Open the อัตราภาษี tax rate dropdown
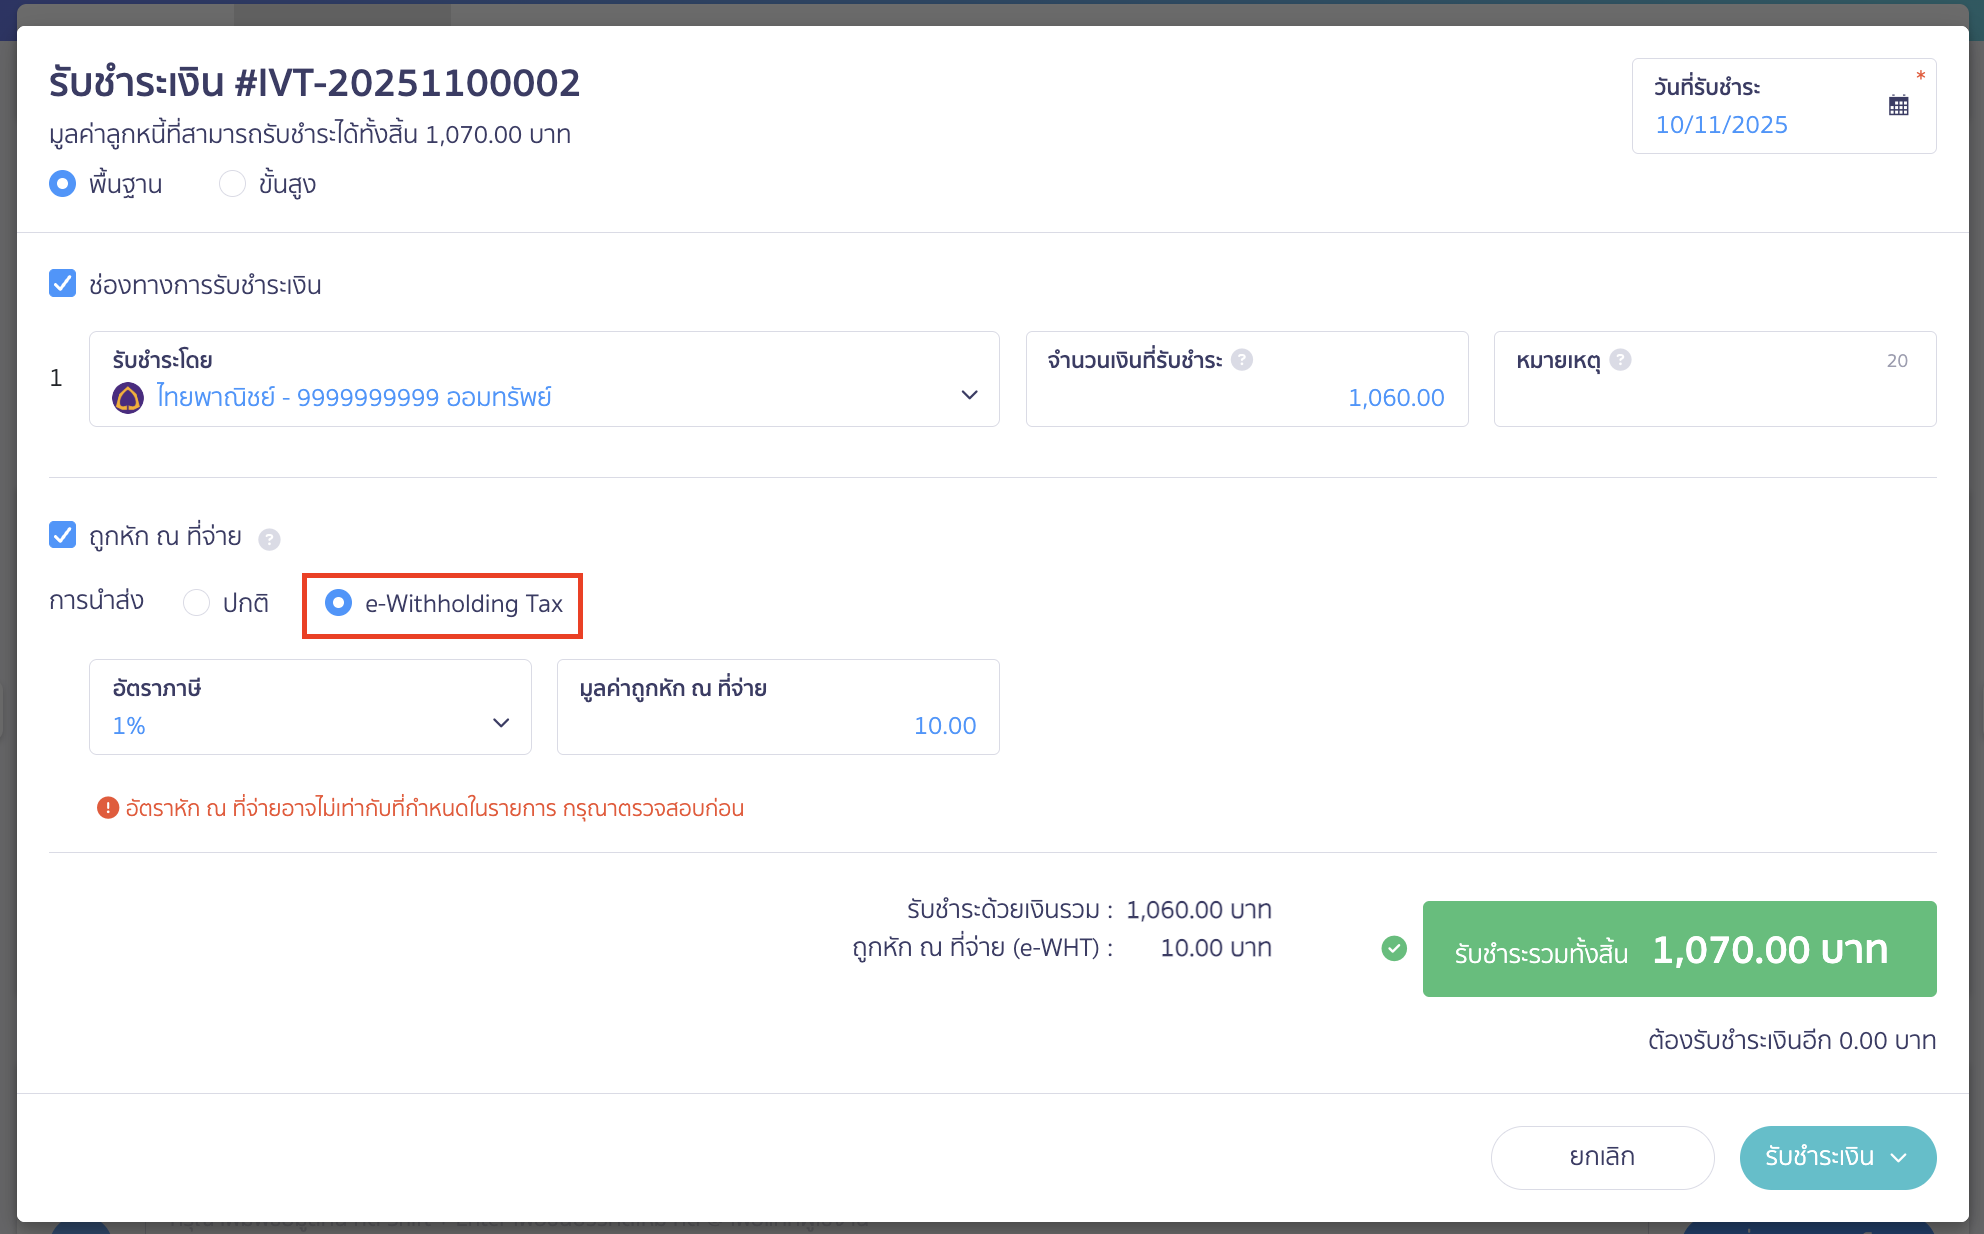 tap(500, 721)
